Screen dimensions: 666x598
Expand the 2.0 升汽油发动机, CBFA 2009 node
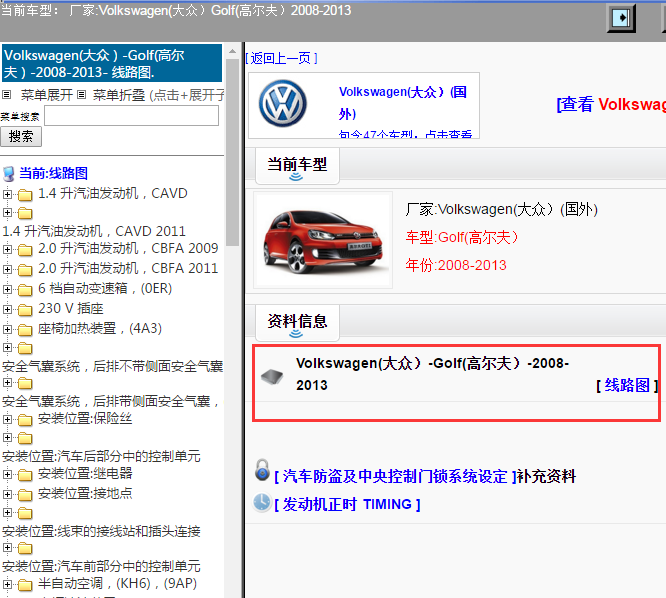point(7,249)
